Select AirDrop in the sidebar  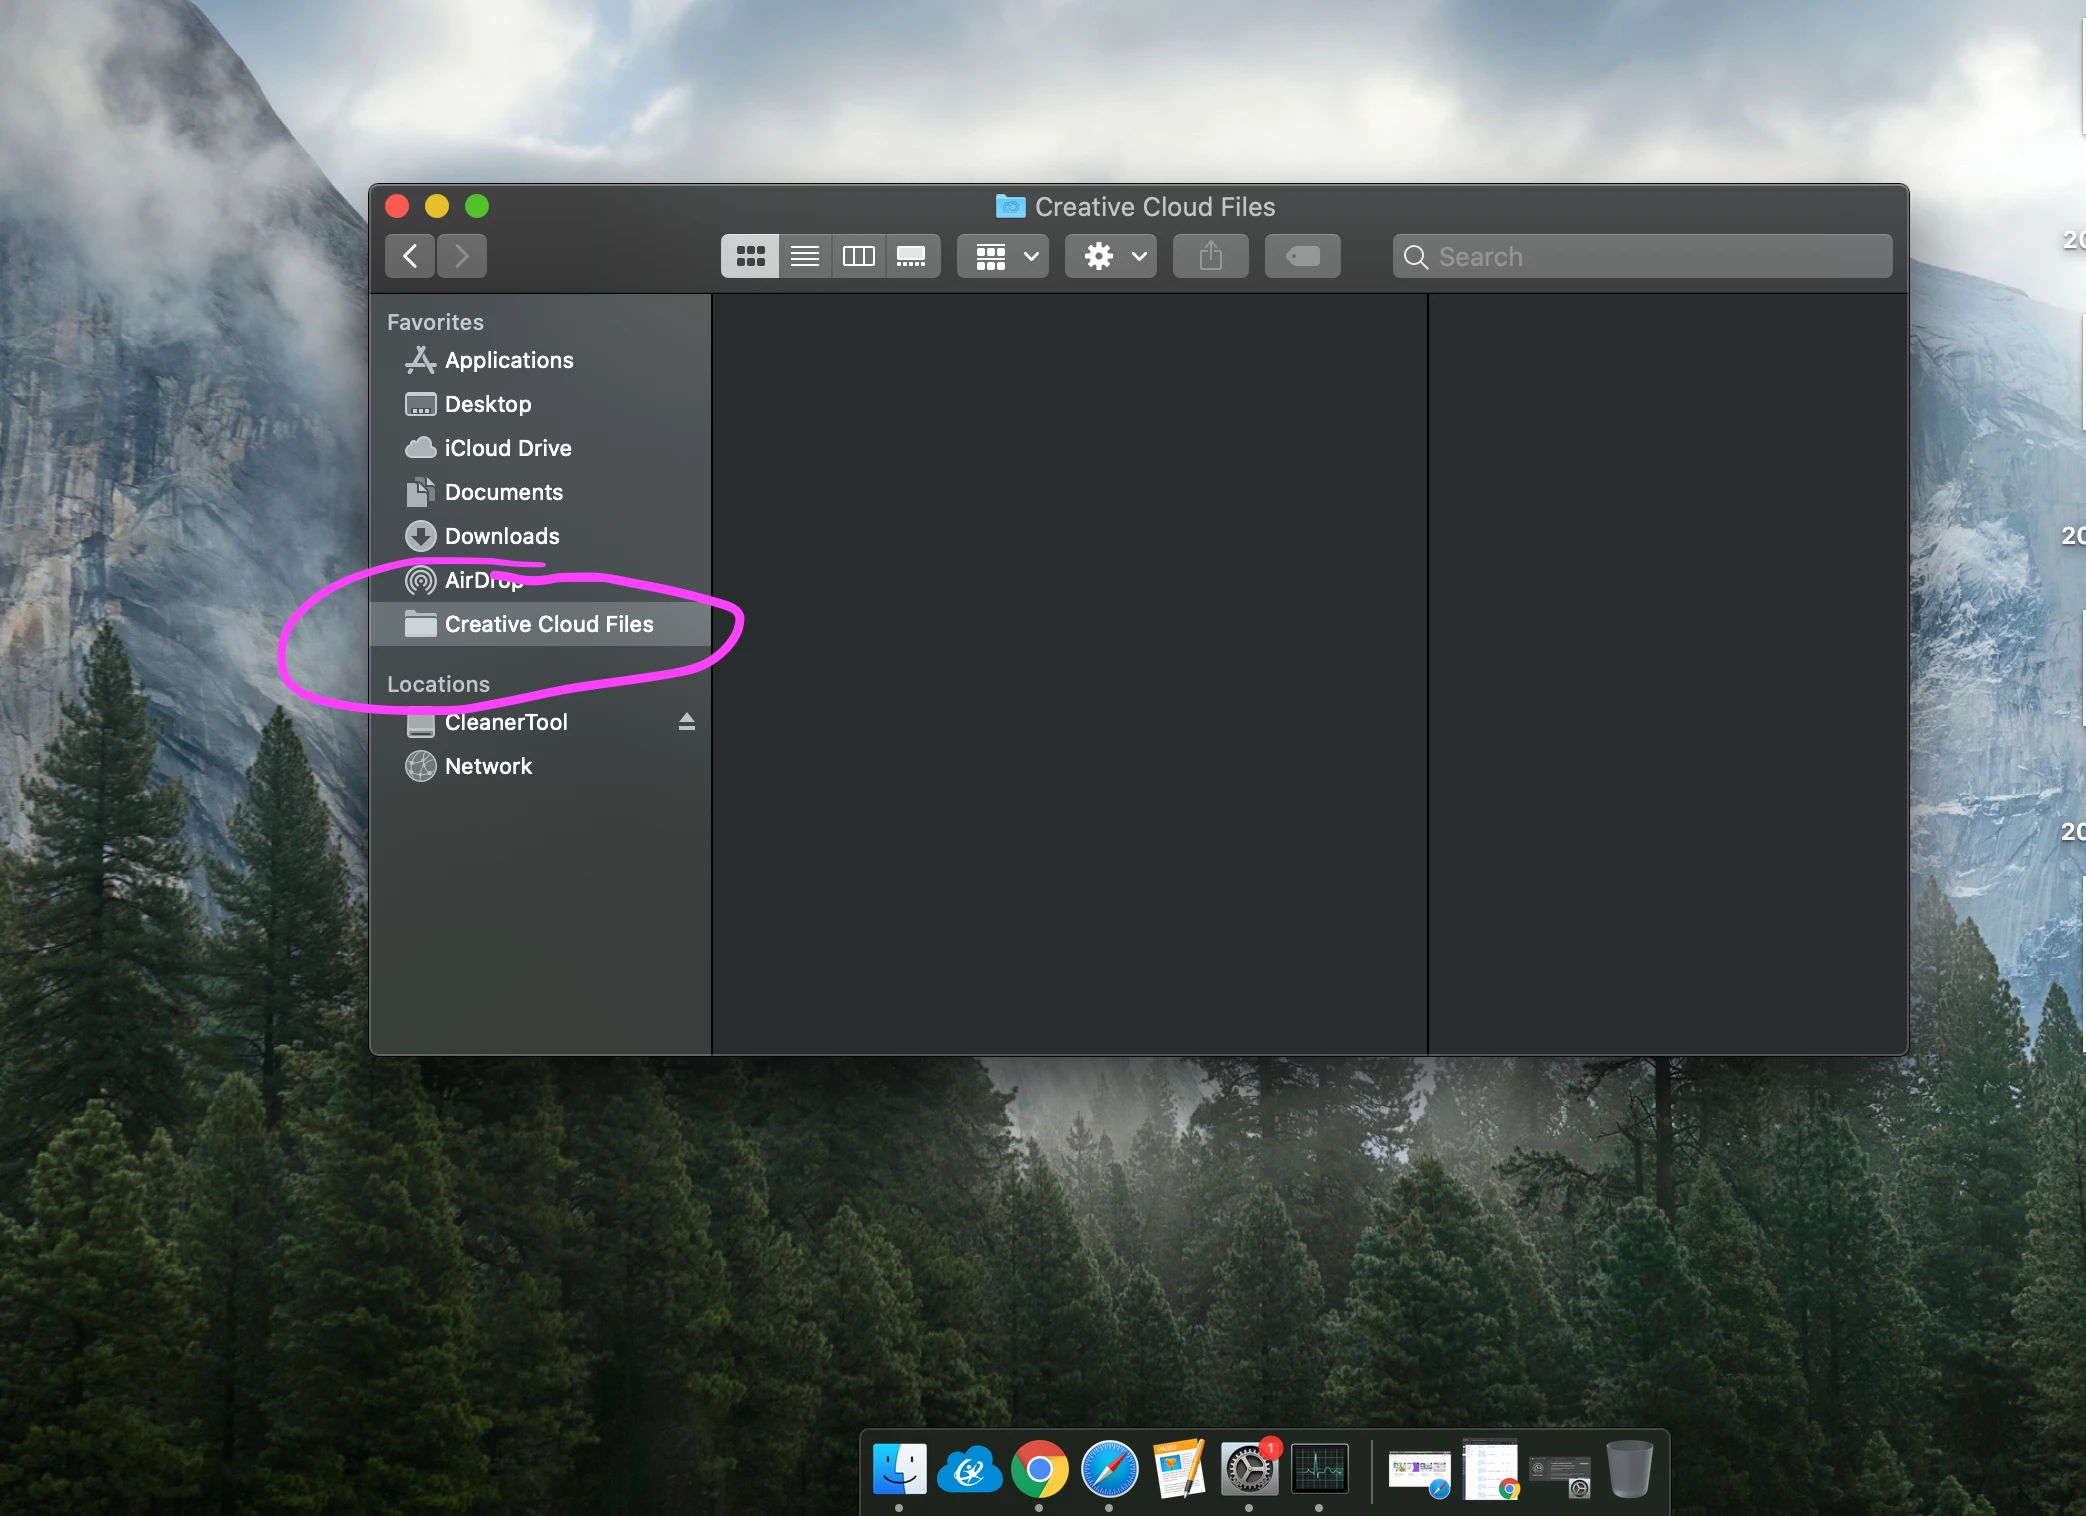coord(470,580)
